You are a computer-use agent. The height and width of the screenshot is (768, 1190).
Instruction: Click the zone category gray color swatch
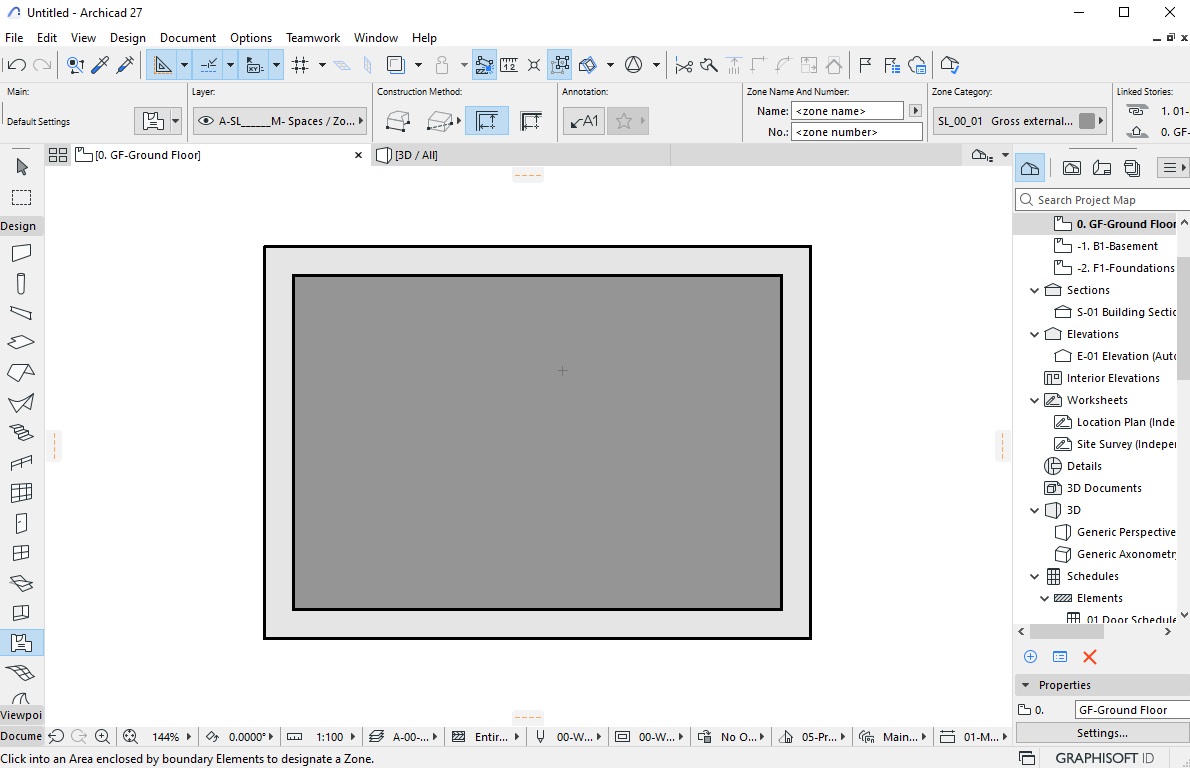click(x=1087, y=121)
